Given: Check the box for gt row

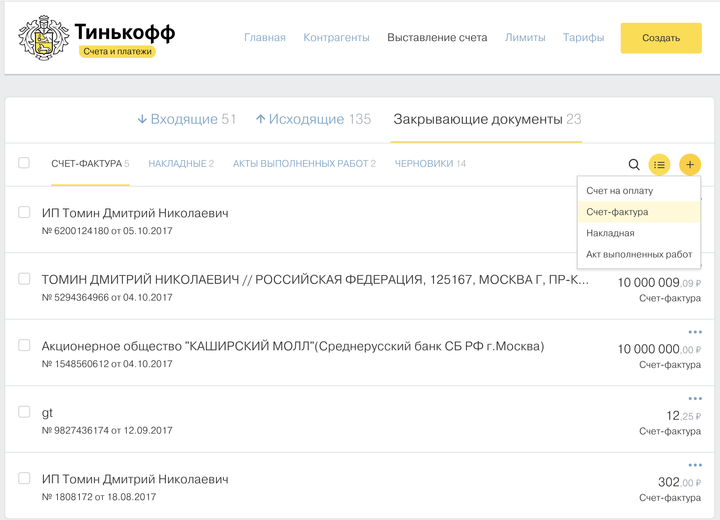Looking at the screenshot, I should click(x=24, y=412).
